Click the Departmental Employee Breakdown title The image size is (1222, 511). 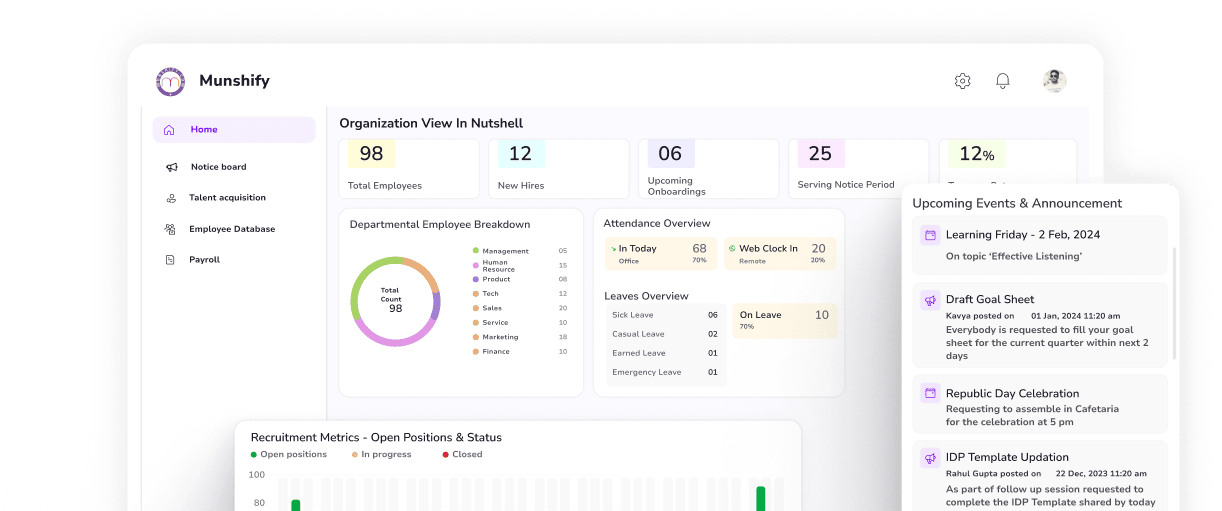click(440, 225)
